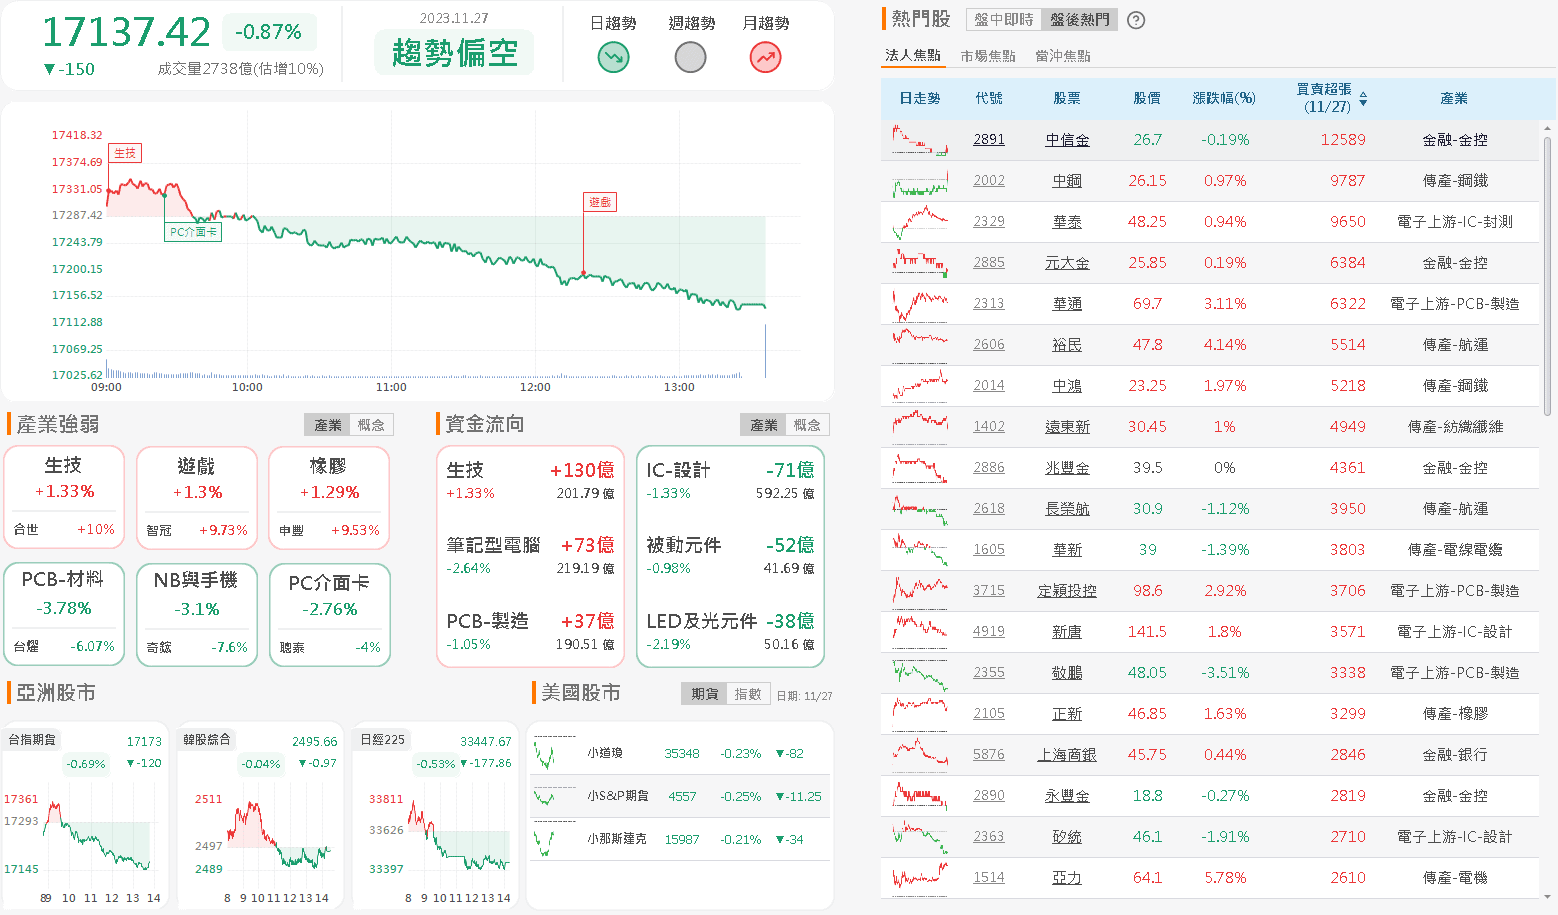1558x915 pixels.
Task: Click the 遊戲 marker on the intraday chart
Action: (600, 202)
